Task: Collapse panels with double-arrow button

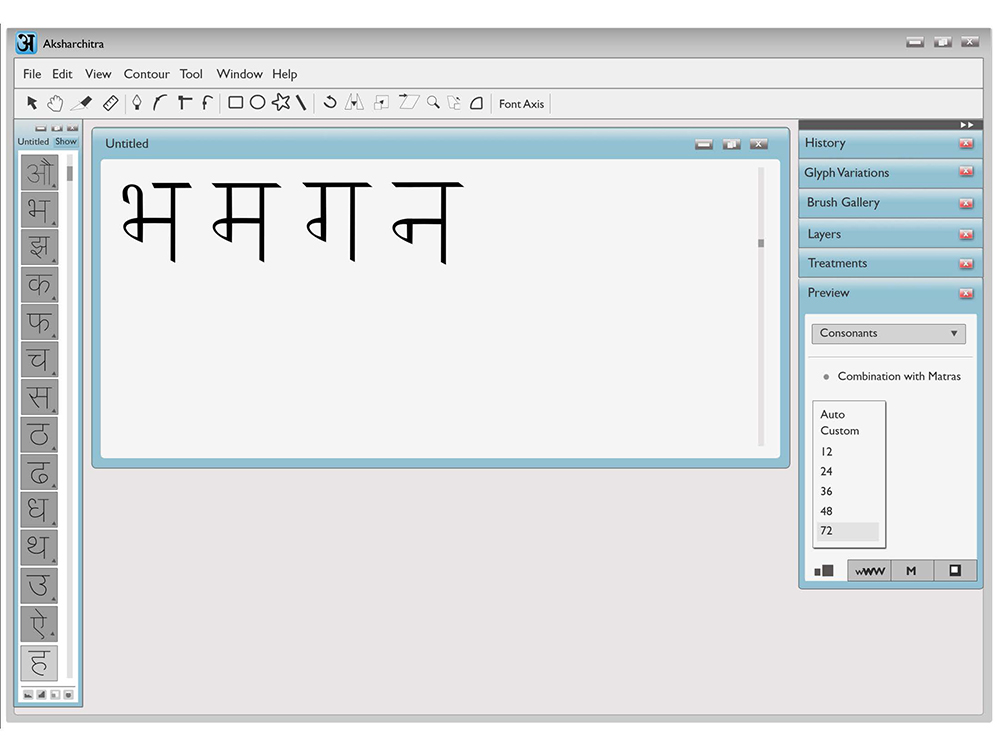Action: [x=967, y=125]
